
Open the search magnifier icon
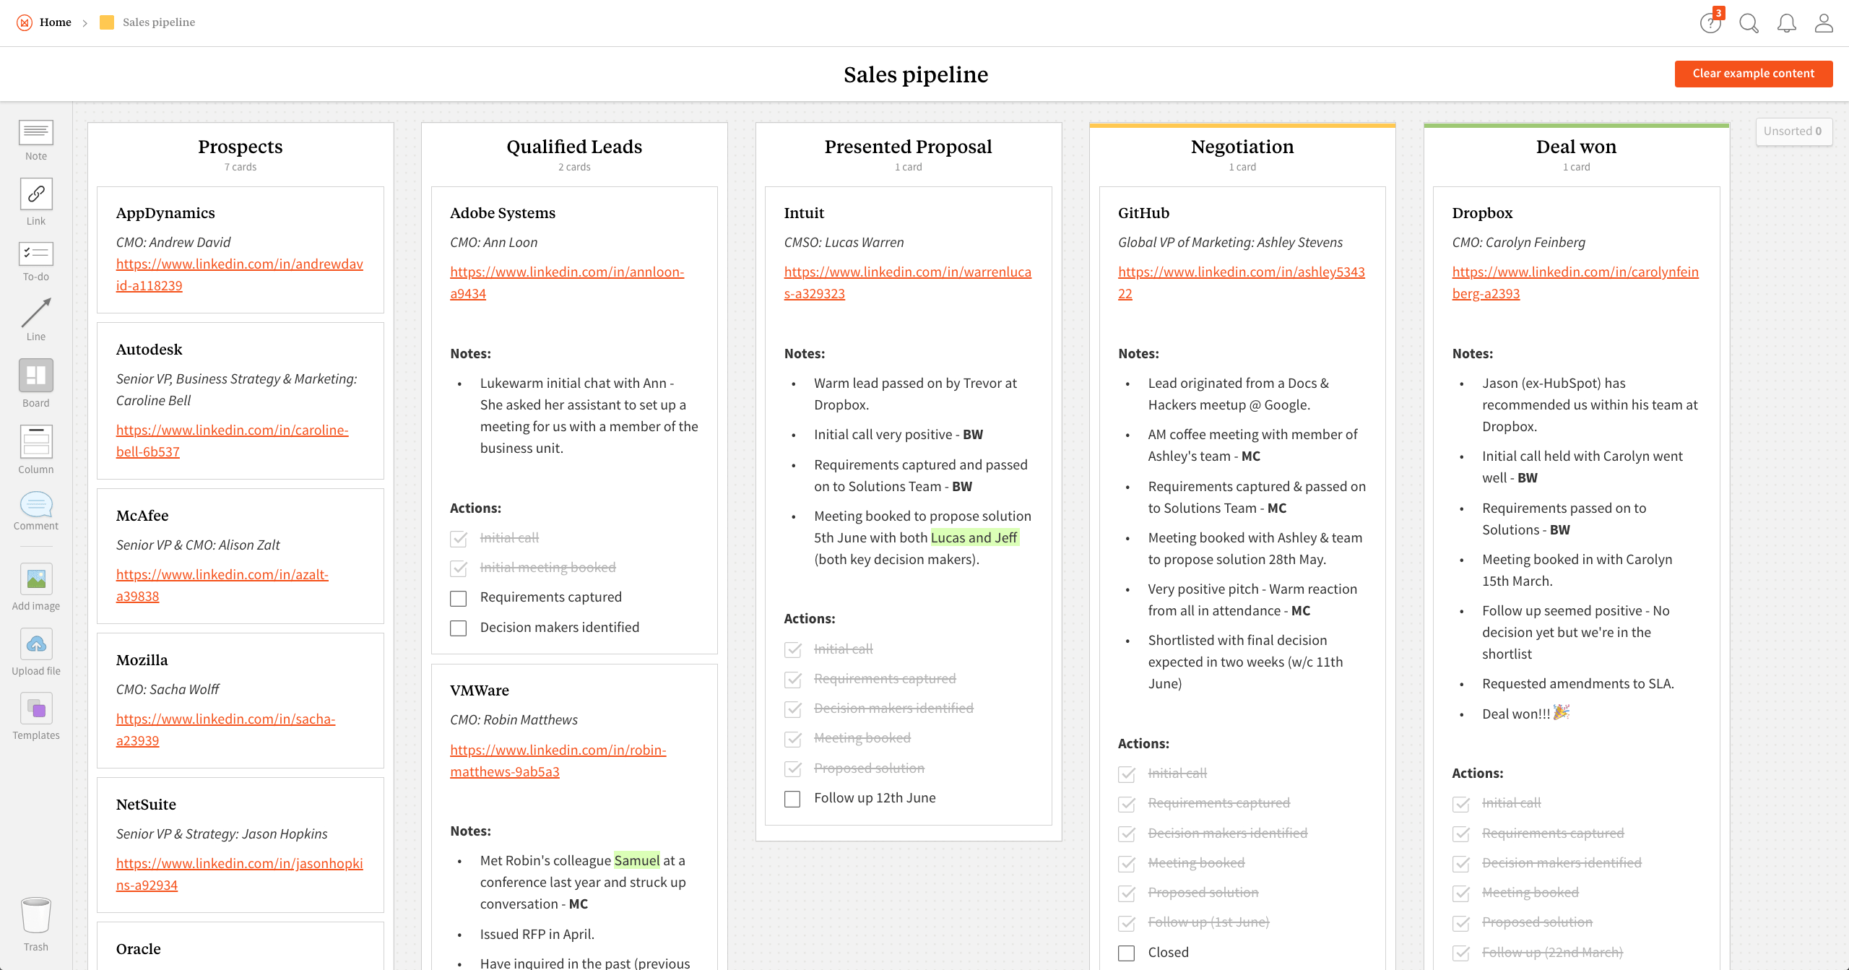tap(1749, 23)
